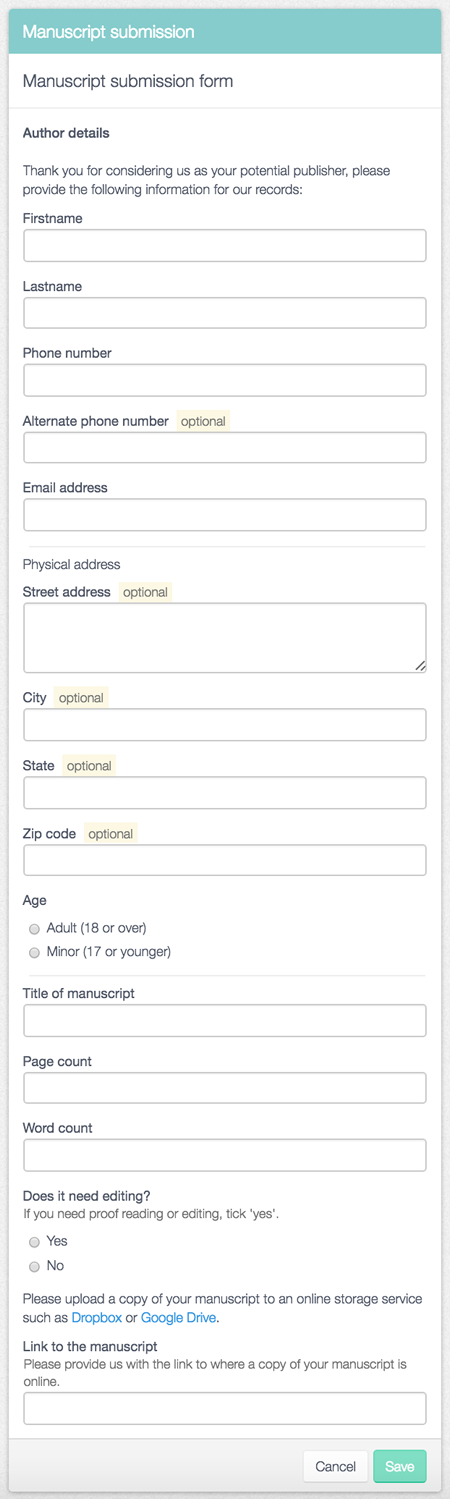Click the Street address resize handle

point(420,666)
